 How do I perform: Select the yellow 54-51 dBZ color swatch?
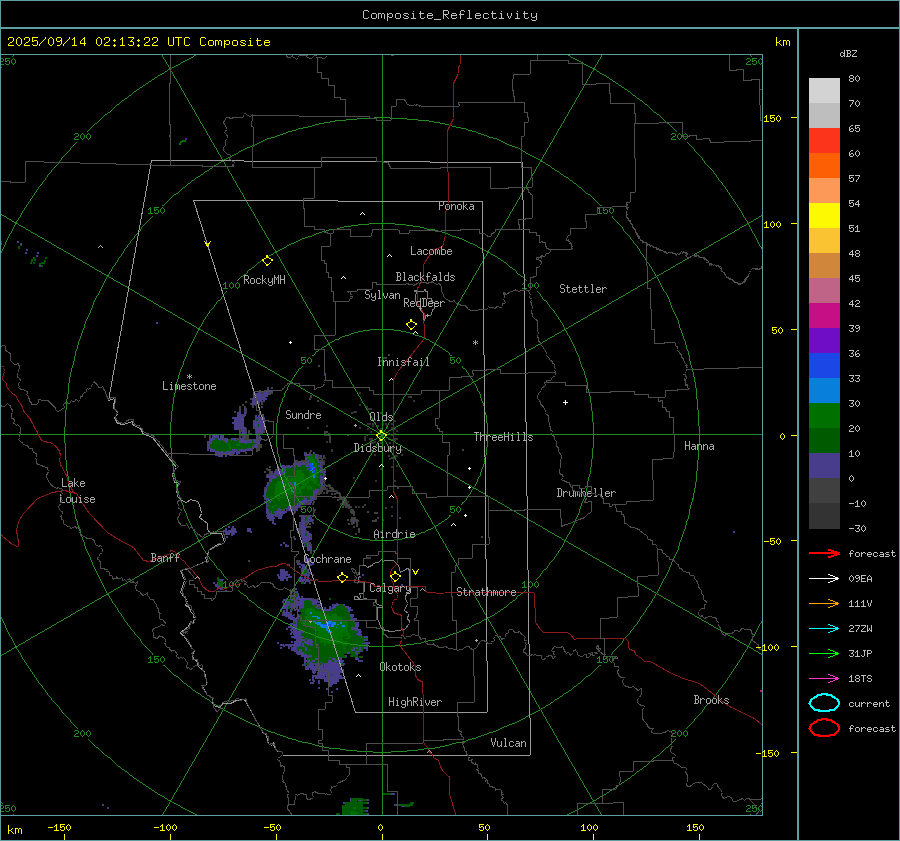(x=824, y=216)
